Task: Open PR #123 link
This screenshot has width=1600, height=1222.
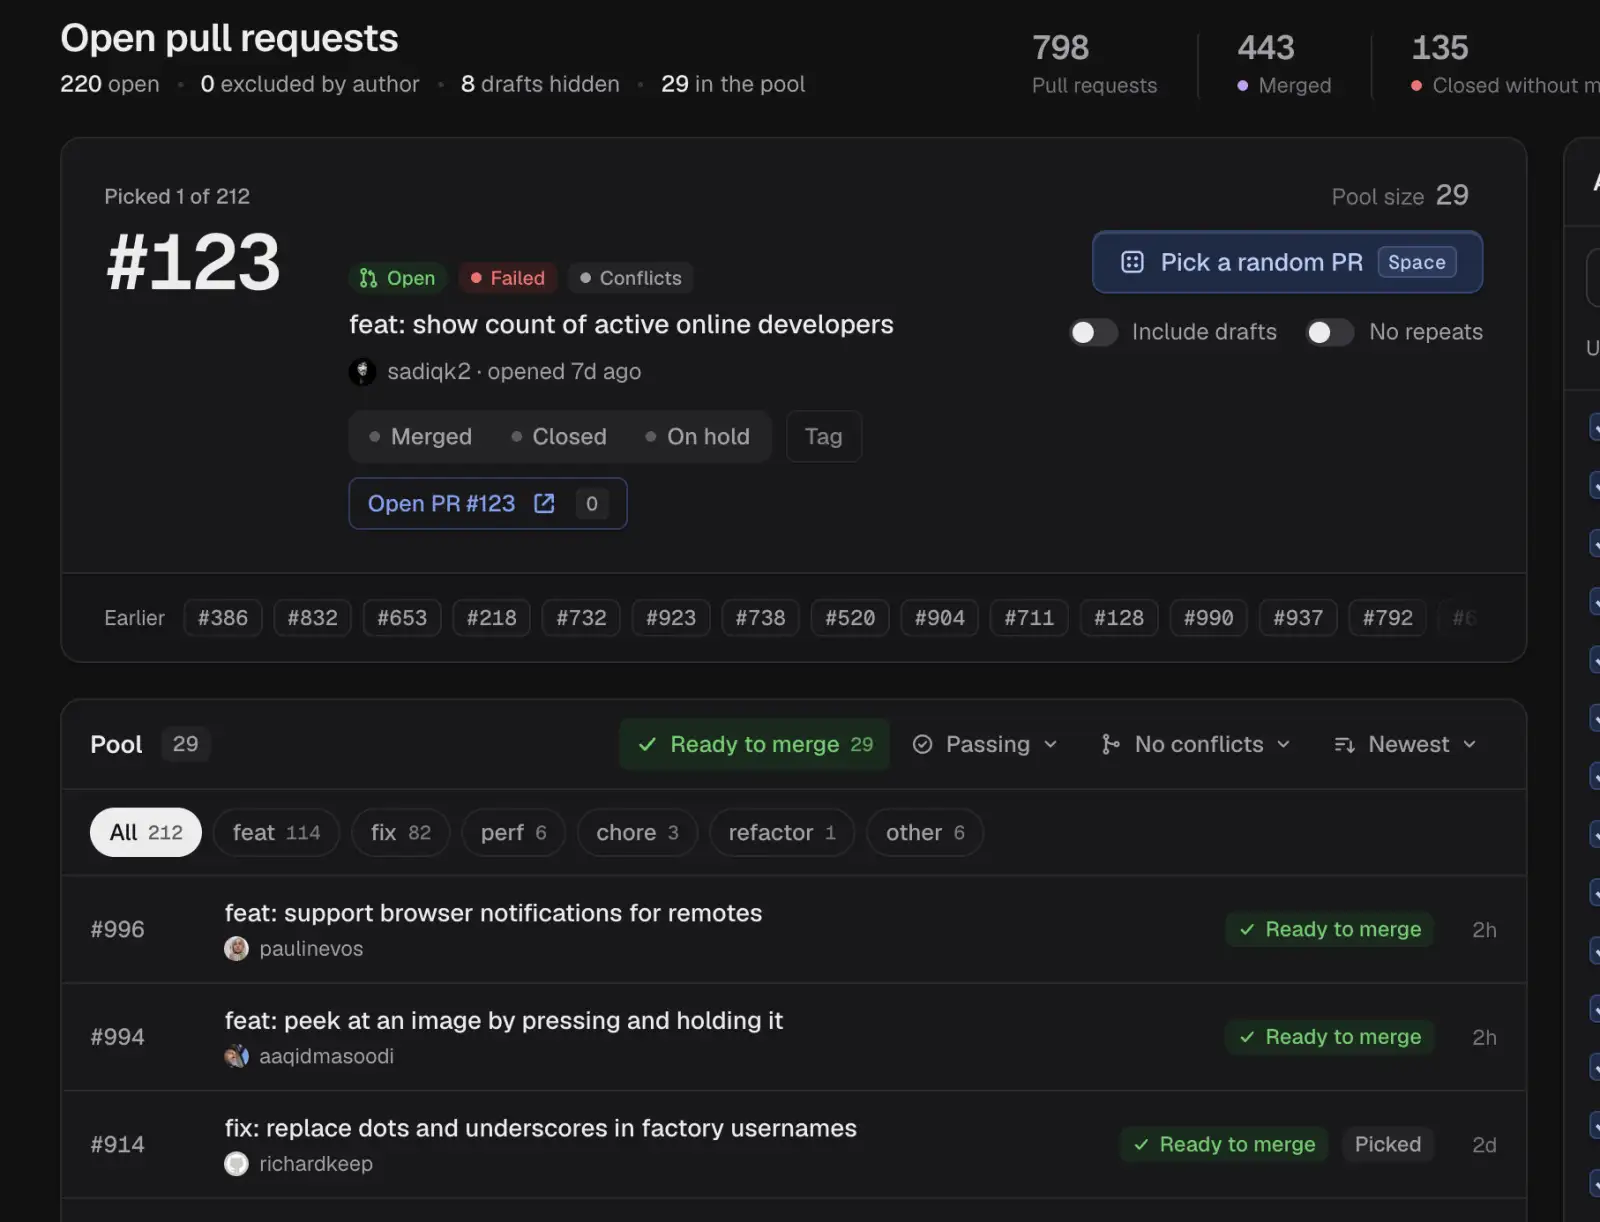Action: coord(488,503)
